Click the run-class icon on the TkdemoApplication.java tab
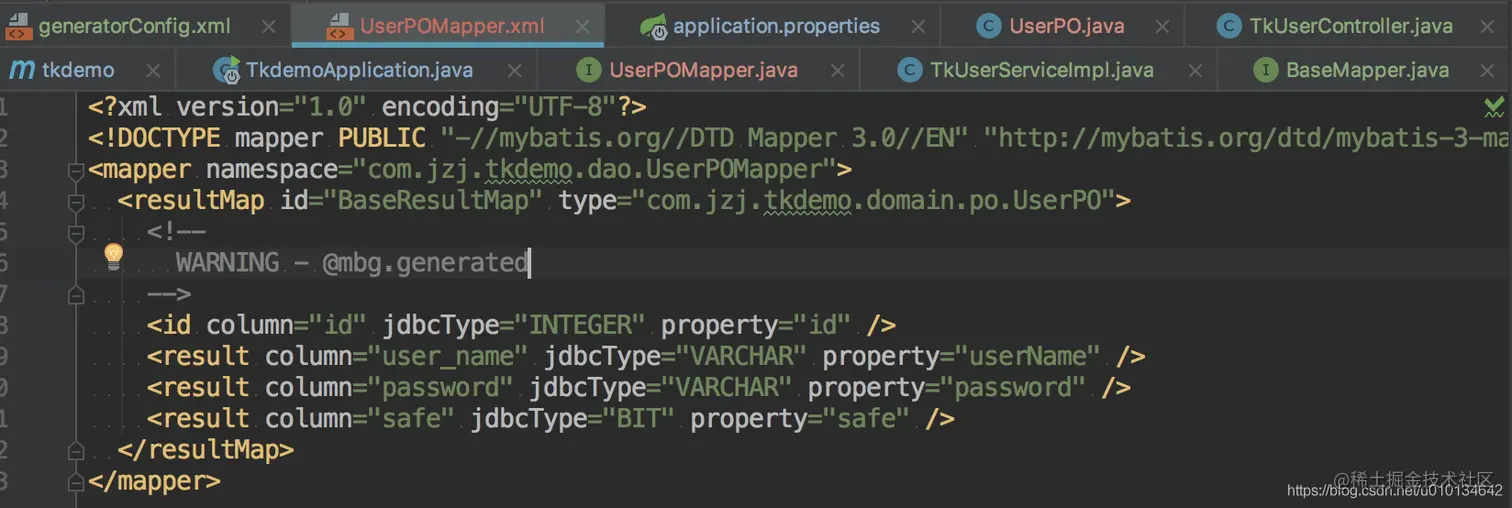1512x508 pixels. [227, 70]
